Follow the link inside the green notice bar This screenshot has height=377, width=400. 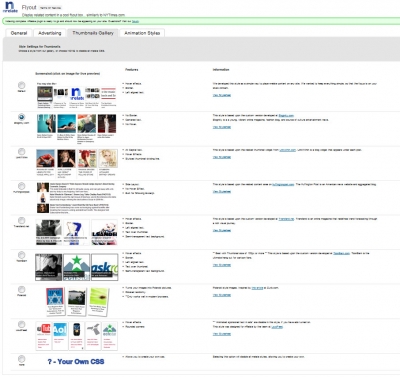click(x=135, y=21)
